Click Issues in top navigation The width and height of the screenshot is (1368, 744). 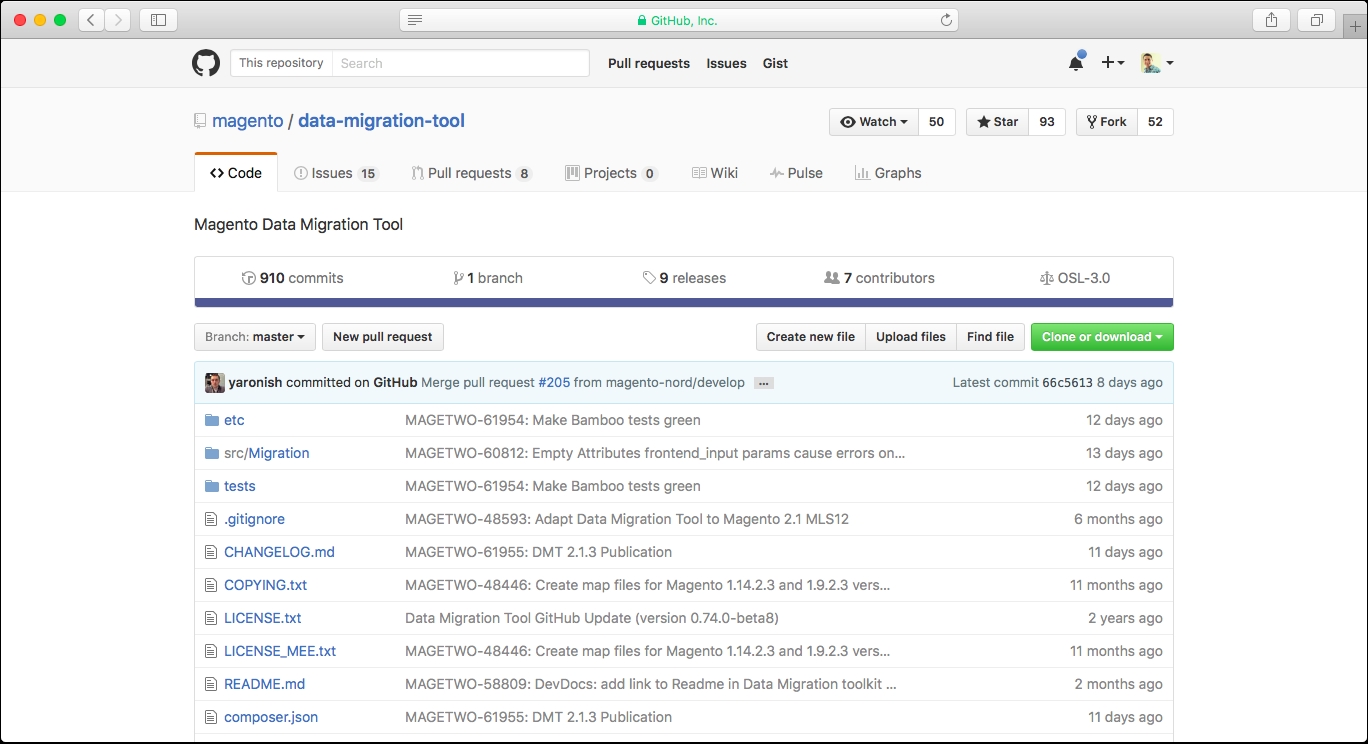click(726, 63)
